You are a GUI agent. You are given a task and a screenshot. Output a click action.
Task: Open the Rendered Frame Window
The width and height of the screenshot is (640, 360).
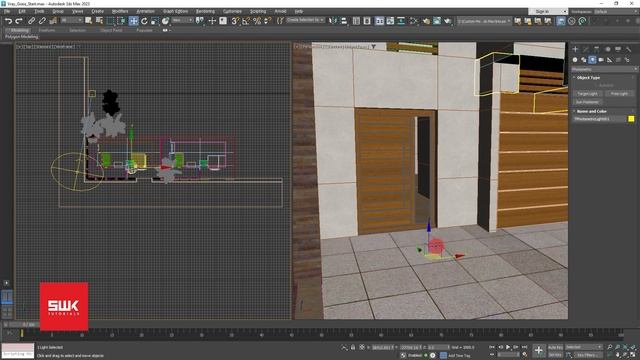pos(437,21)
